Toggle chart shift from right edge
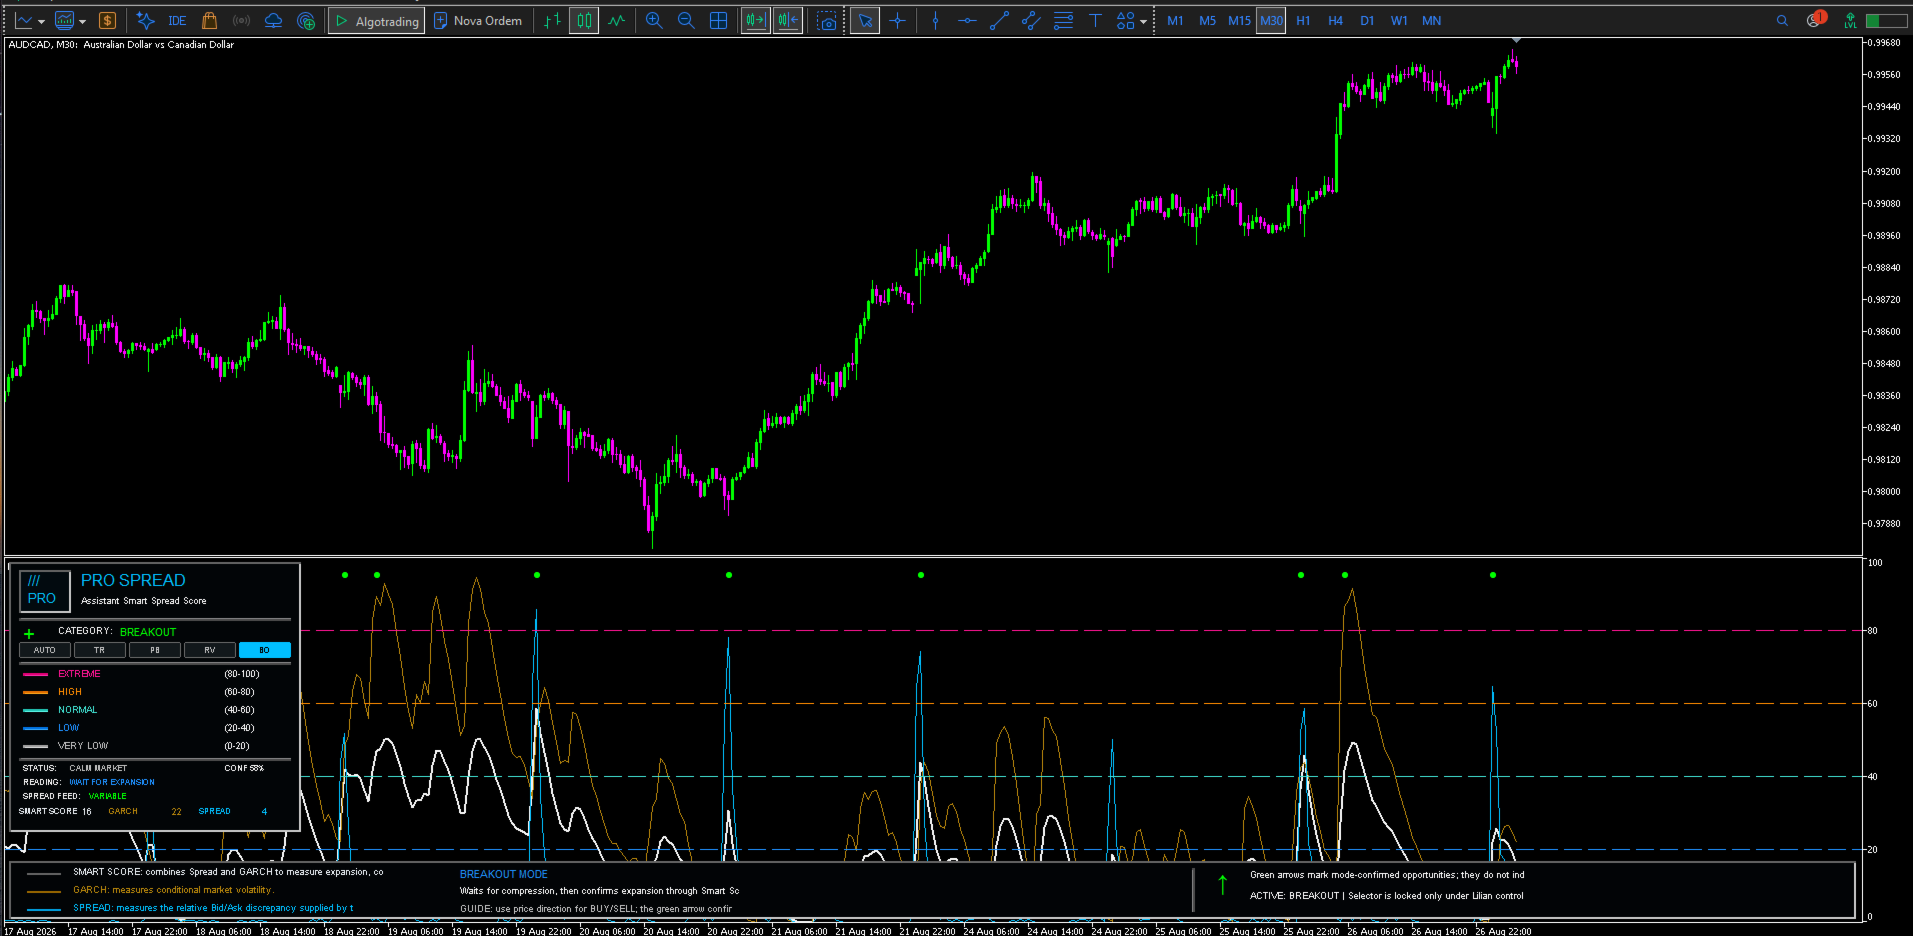The height and width of the screenshot is (936, 1913). coord(788,21)
